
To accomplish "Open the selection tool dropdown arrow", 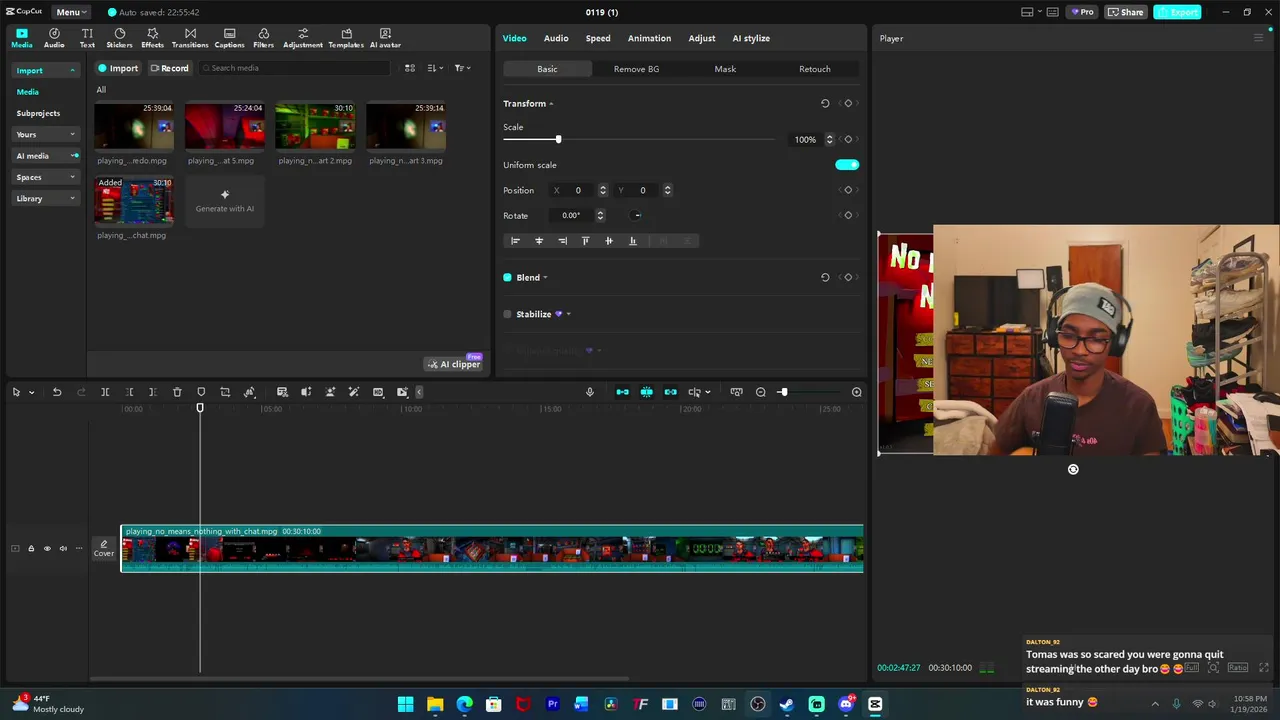I will click(x=31, y=392).
